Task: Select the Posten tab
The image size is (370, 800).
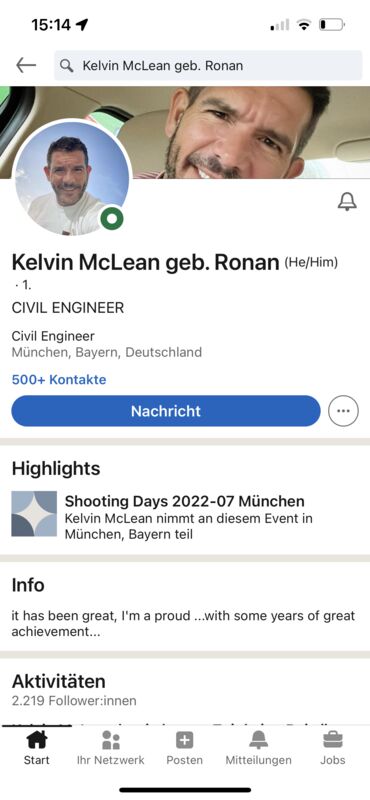Action: 184,747
